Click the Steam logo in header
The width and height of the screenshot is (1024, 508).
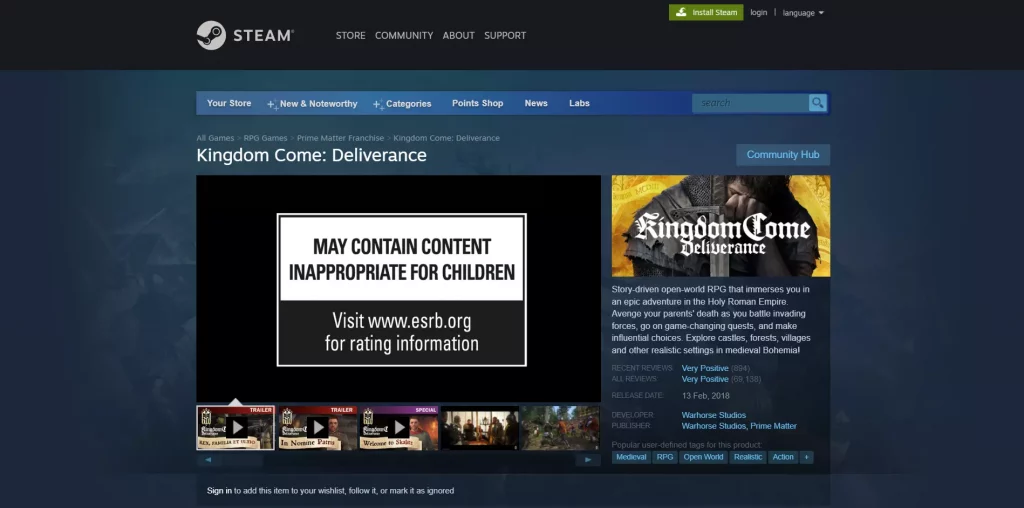(x=245, y=35)
